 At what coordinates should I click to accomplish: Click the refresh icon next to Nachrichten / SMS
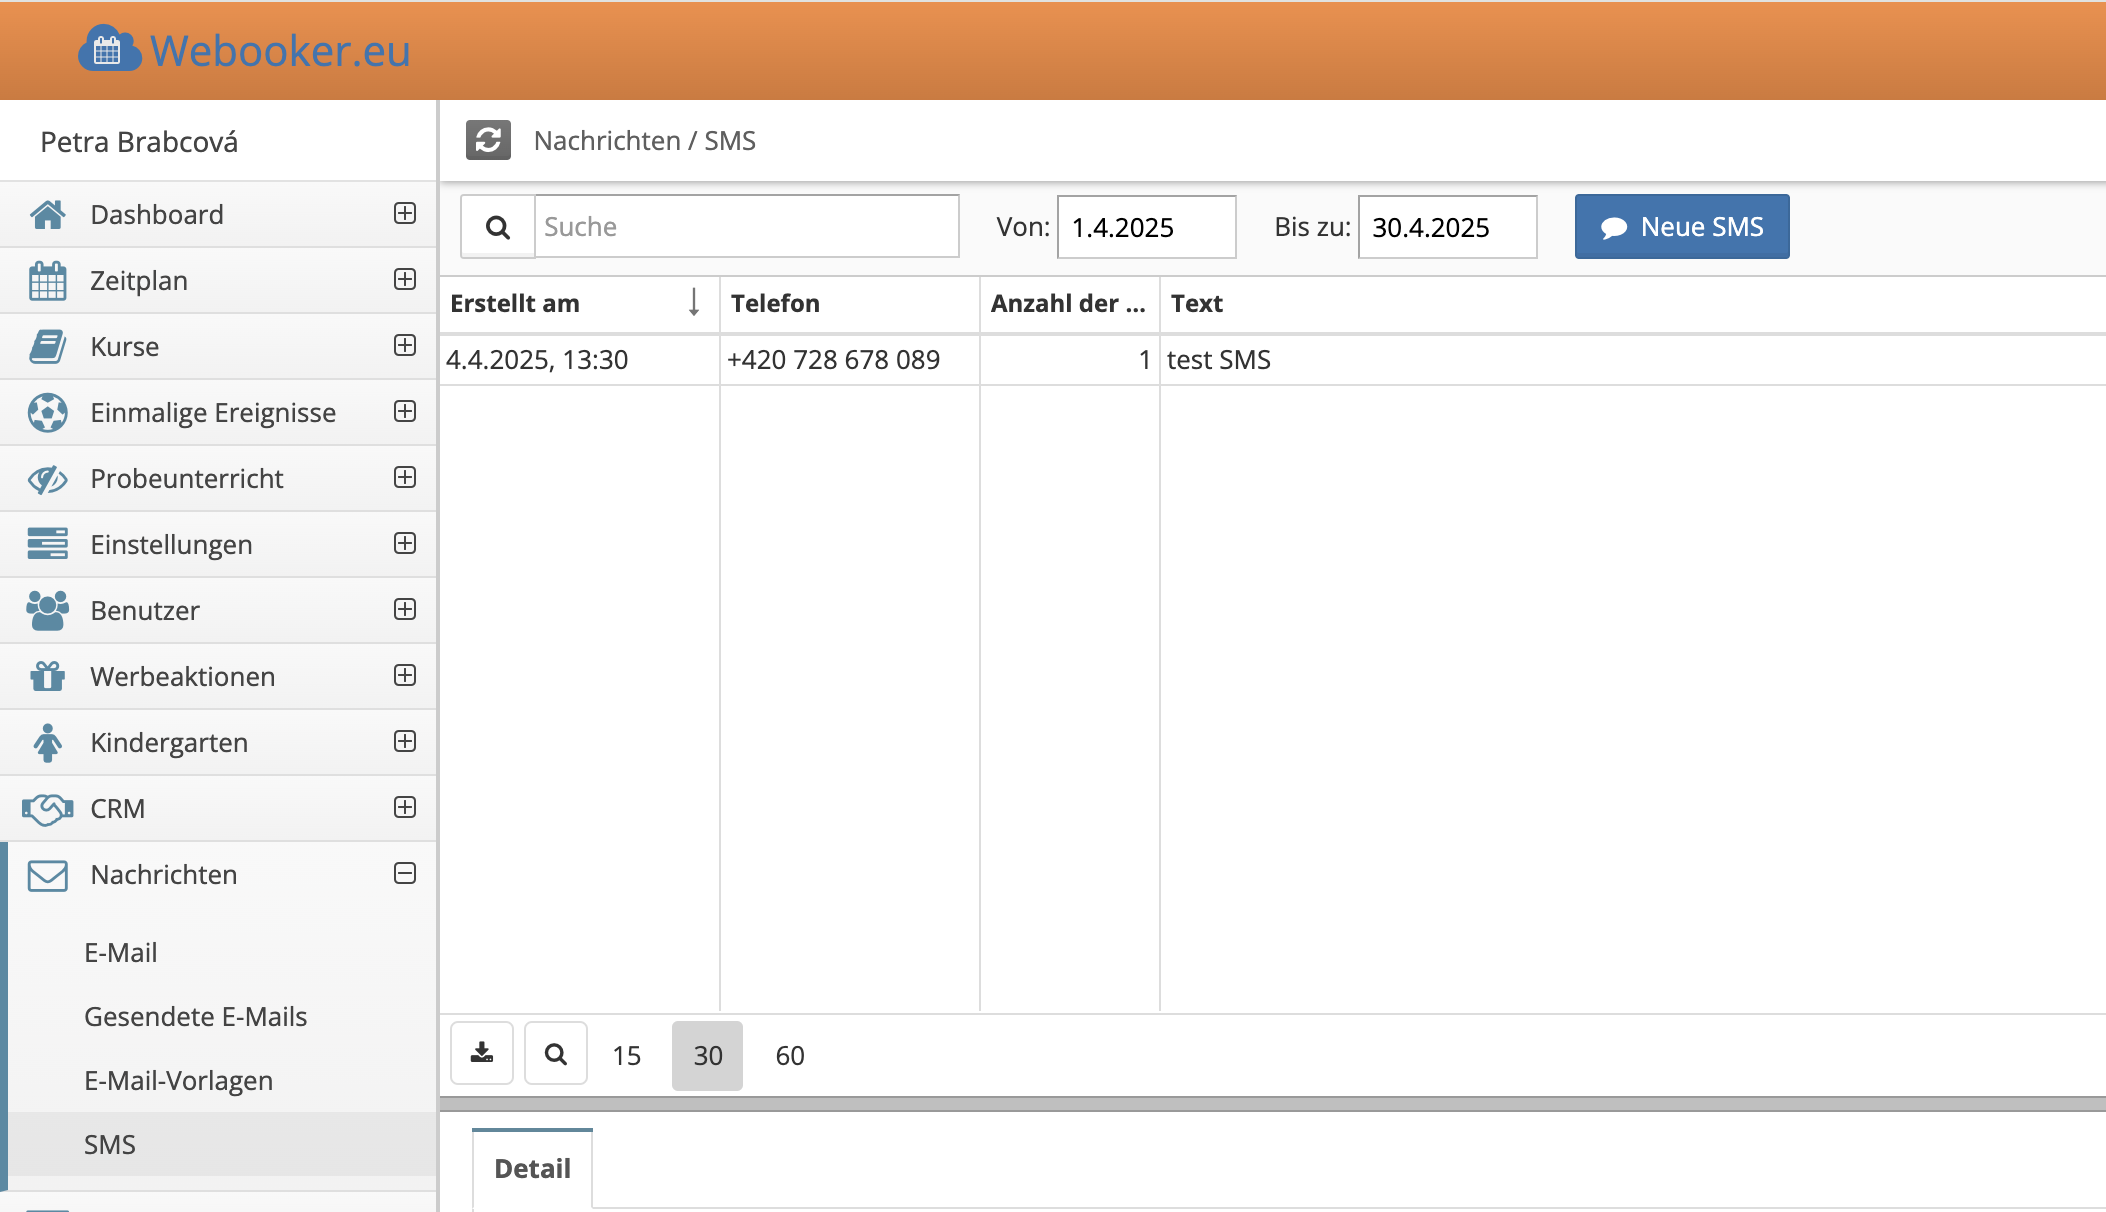click(x=488, y=140)
